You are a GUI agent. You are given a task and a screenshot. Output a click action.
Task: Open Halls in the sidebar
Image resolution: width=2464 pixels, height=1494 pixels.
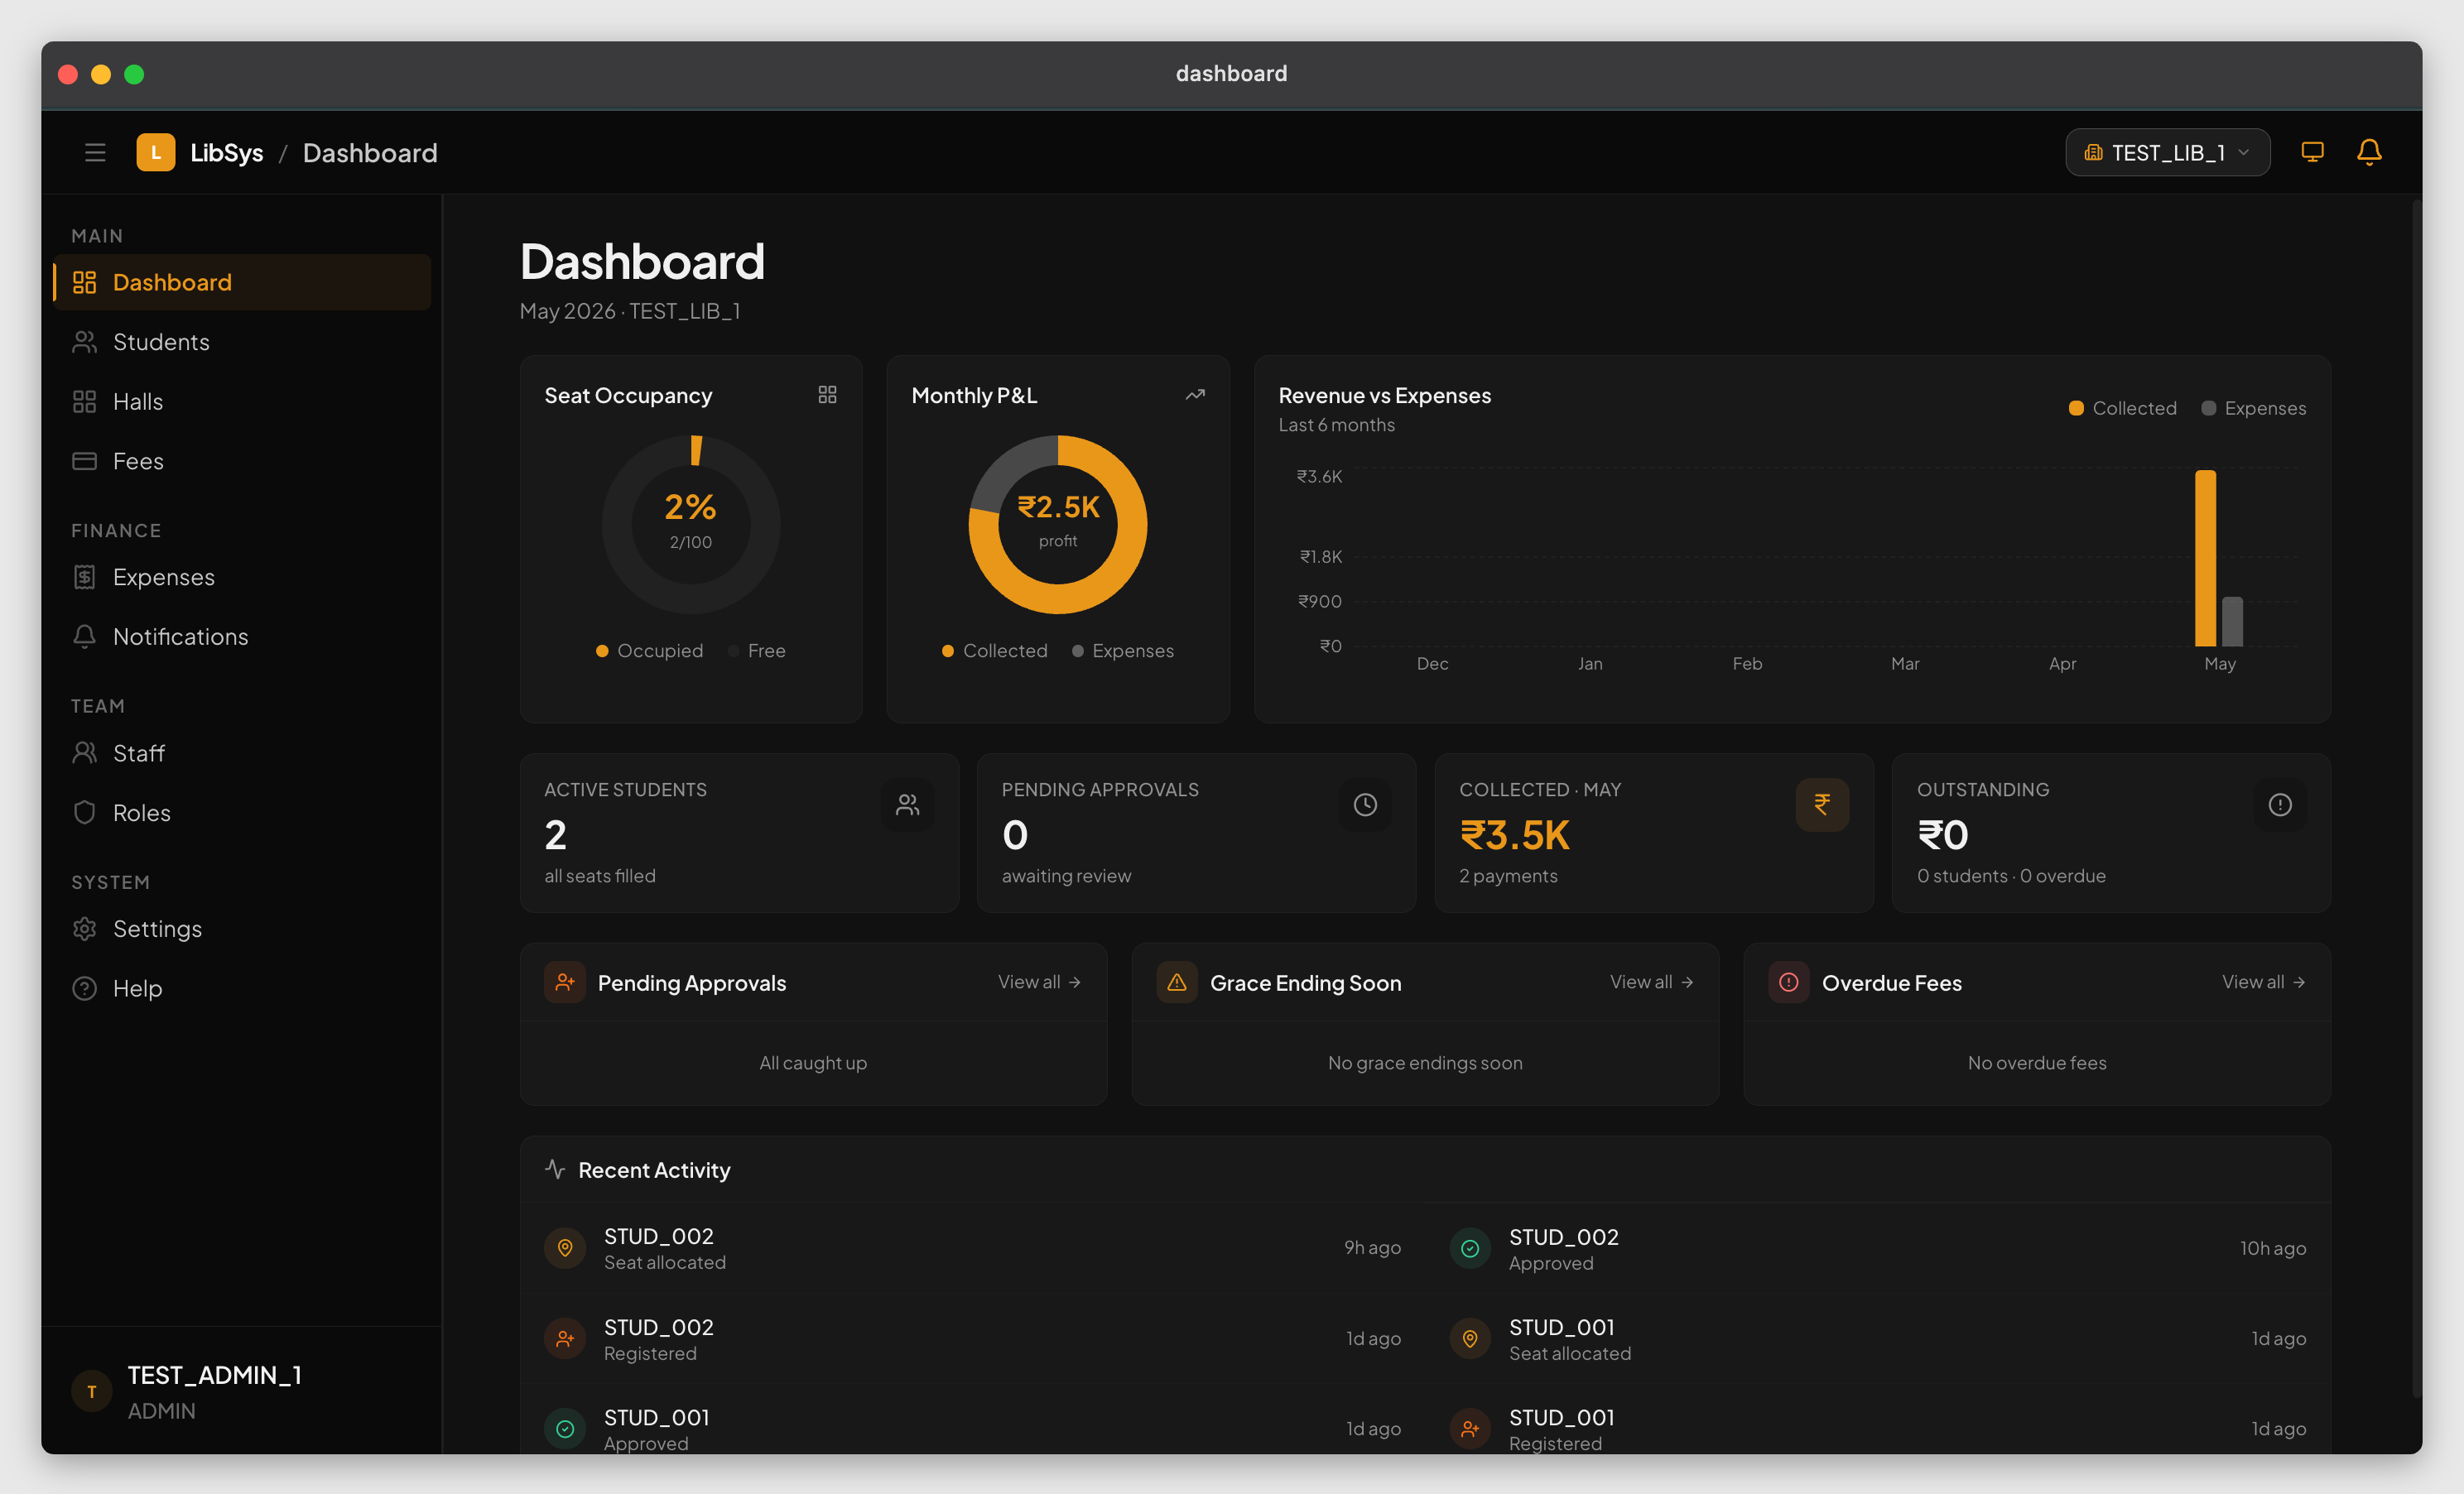242,401
